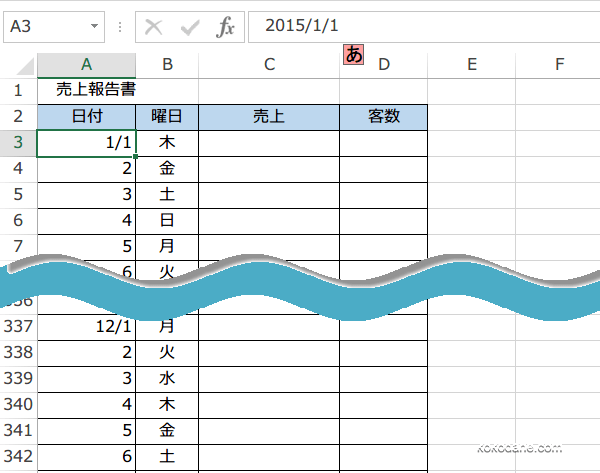600x473 pixels.
Task: Select column B header
Action: coord(167,65)
